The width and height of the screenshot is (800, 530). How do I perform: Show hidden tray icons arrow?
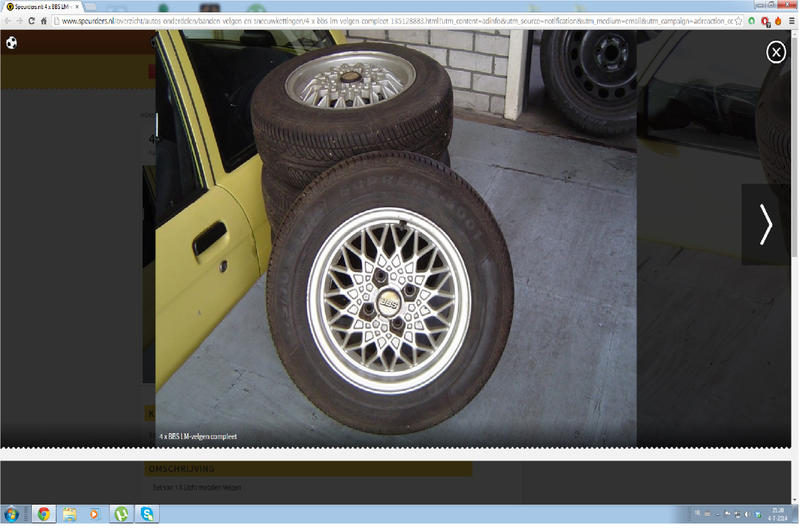coord(717,514)
